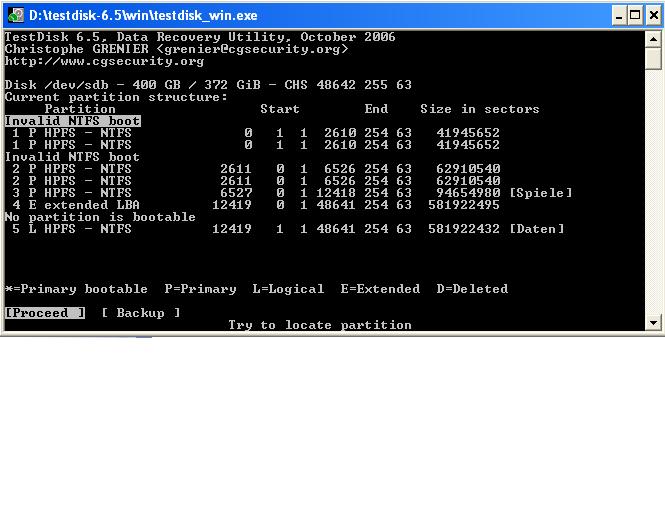Image resolution: width=665 pixels, height=512 pixels.
Task: Click the 'End' column header
Action: [376, 109]
